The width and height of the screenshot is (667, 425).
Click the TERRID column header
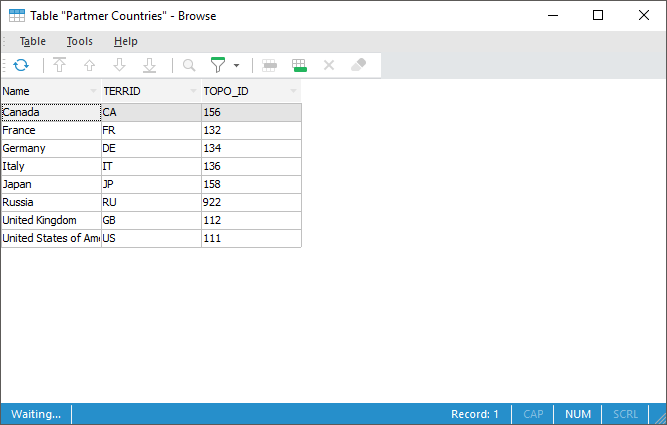click(x=151, y=91)
